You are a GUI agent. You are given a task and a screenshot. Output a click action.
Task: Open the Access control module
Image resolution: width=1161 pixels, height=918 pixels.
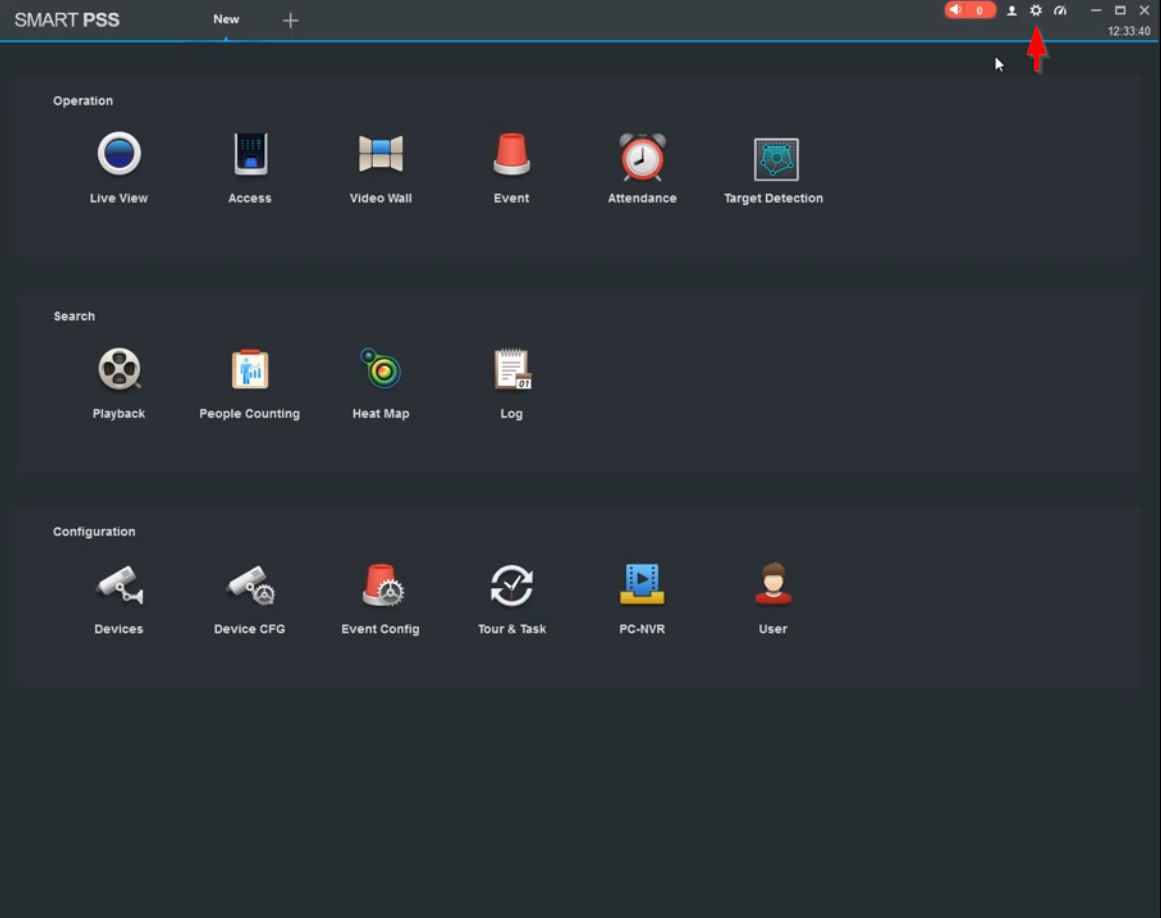click(250, 167)
